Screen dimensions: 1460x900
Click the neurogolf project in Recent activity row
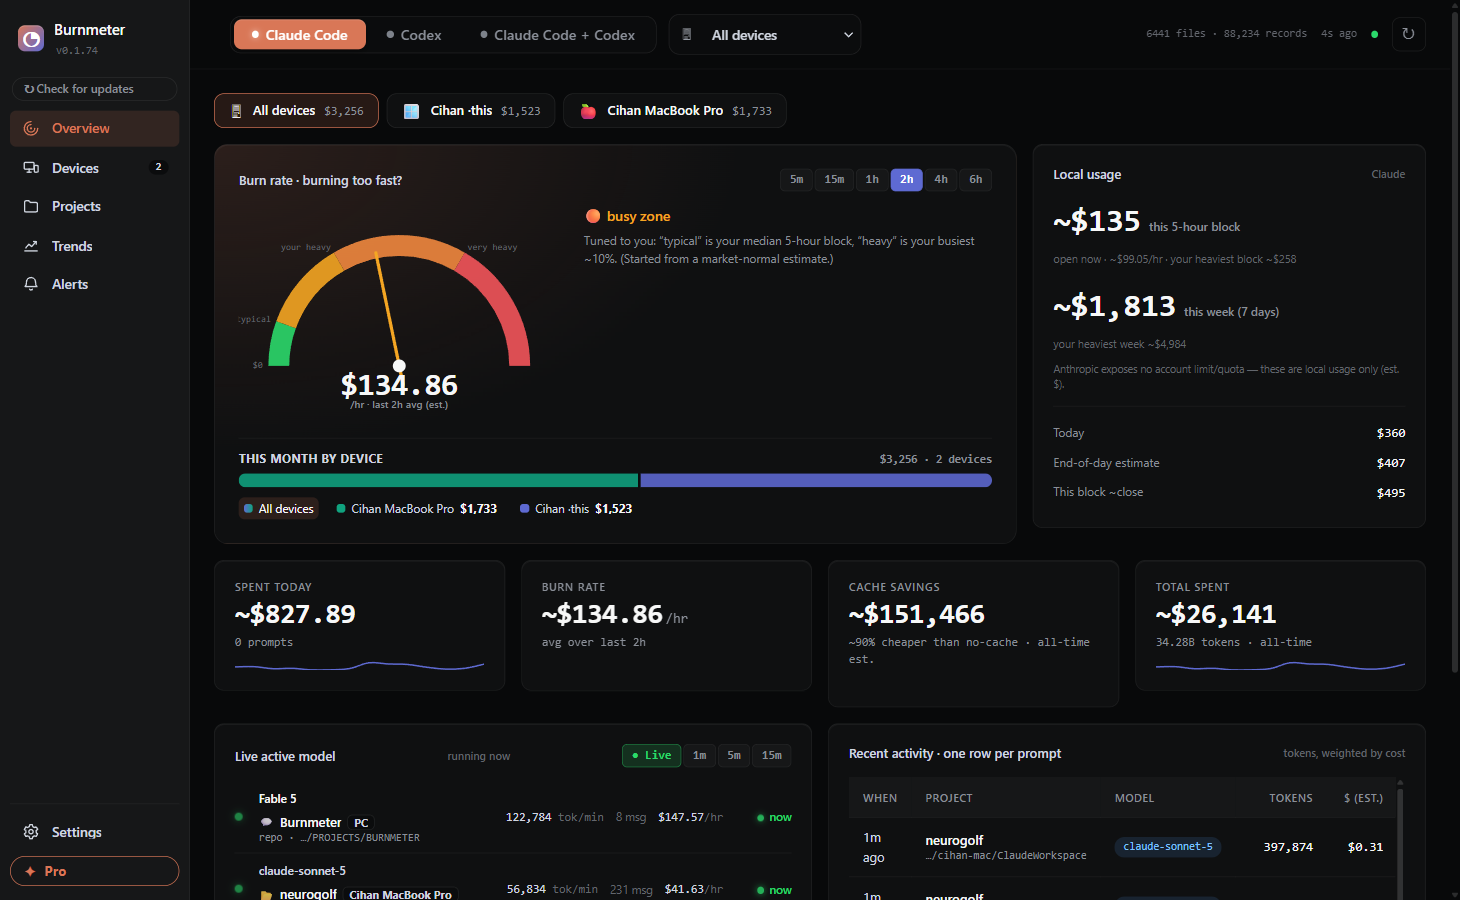click(954, 840)
